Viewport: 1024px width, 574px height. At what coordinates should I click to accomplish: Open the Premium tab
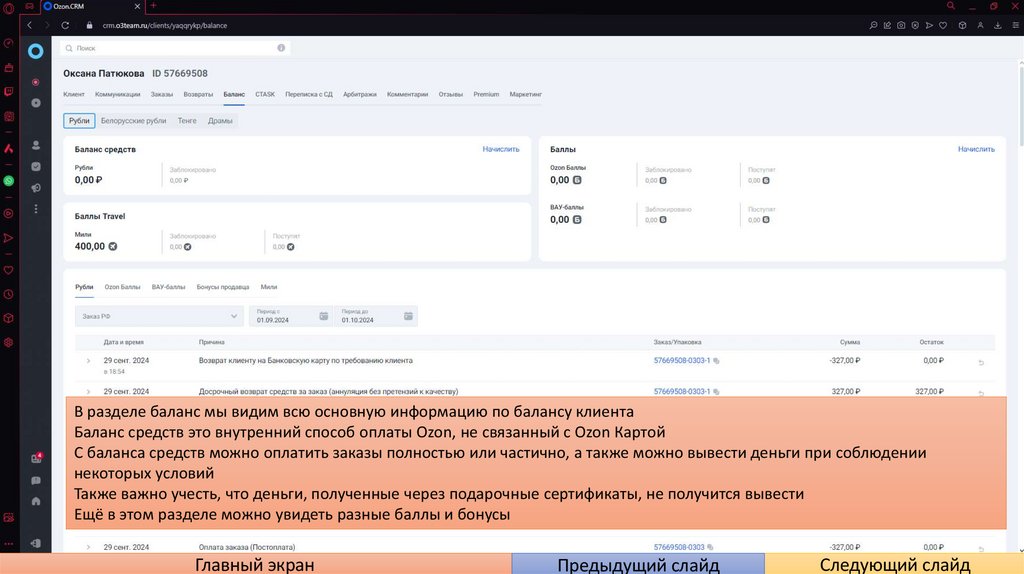[486, 94]
